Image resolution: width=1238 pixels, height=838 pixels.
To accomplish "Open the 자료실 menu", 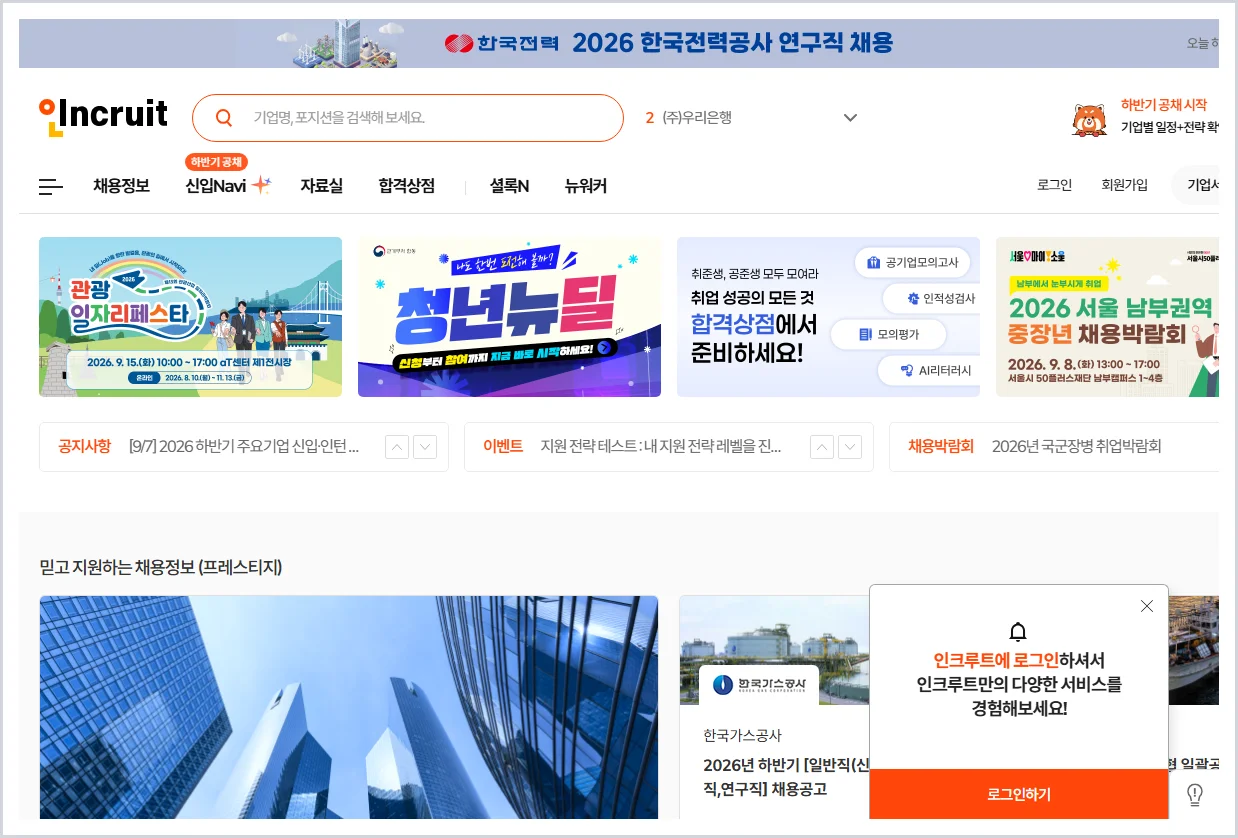I will (321, 186).
